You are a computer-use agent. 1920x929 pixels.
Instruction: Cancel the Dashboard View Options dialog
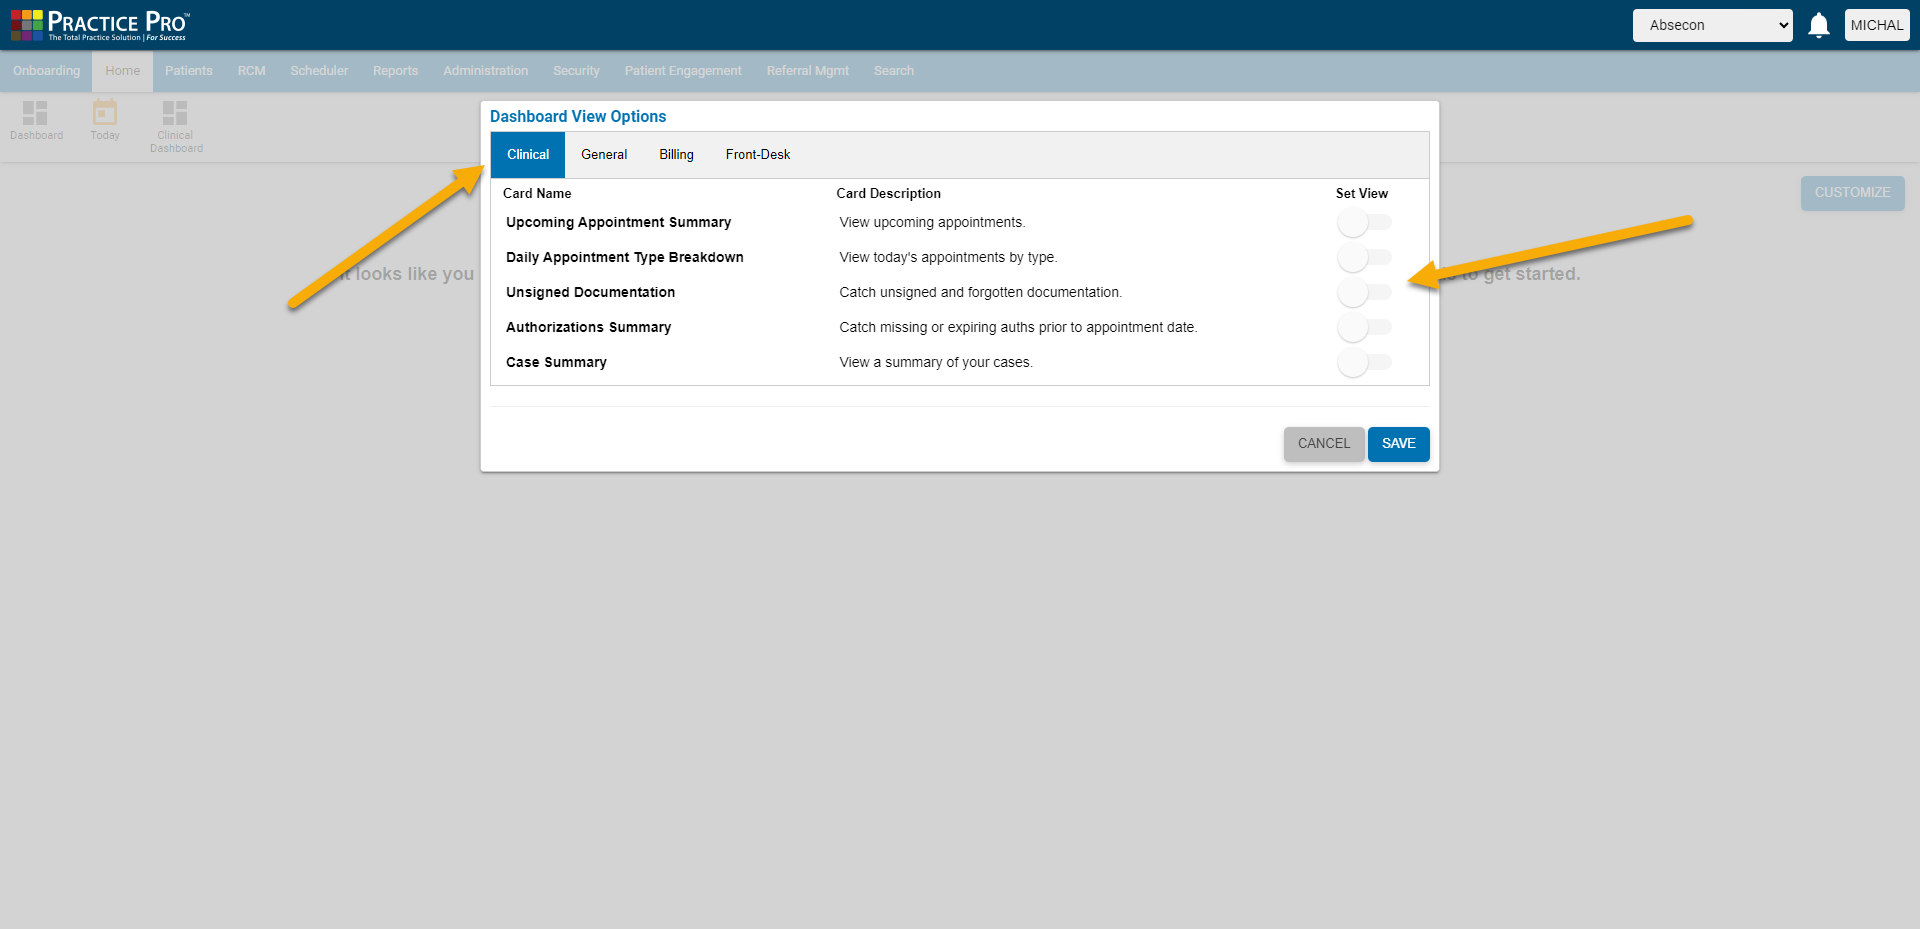click(x=1323, y=443)
